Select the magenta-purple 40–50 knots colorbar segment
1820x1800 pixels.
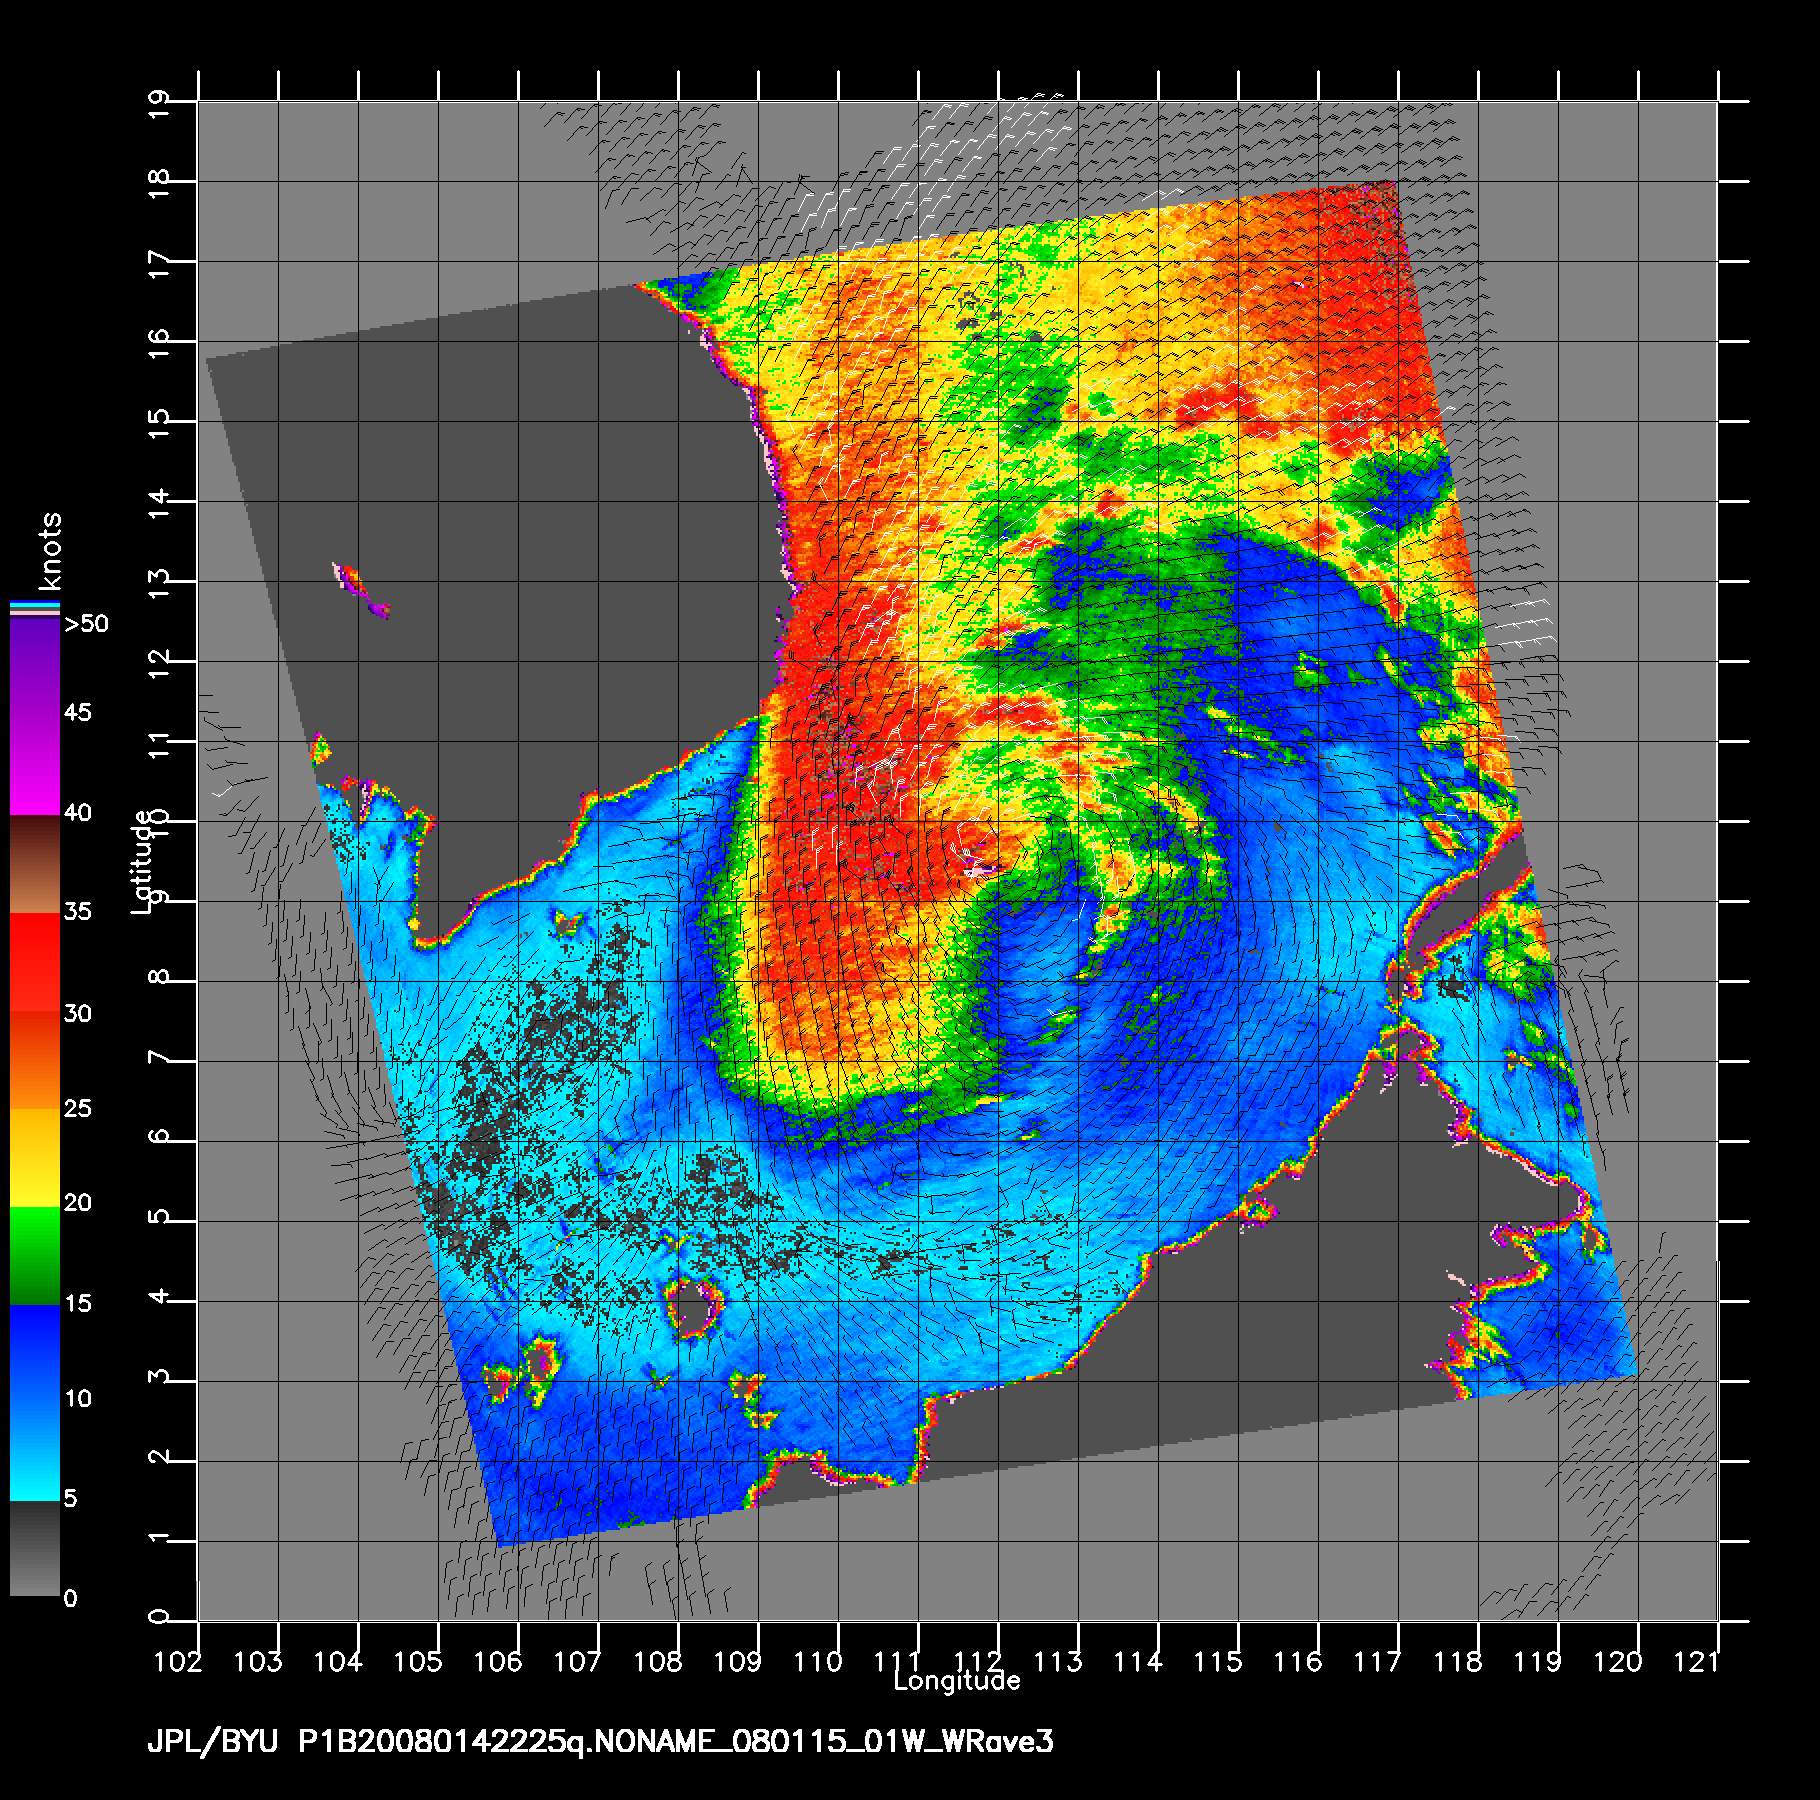tap(35, 716)
